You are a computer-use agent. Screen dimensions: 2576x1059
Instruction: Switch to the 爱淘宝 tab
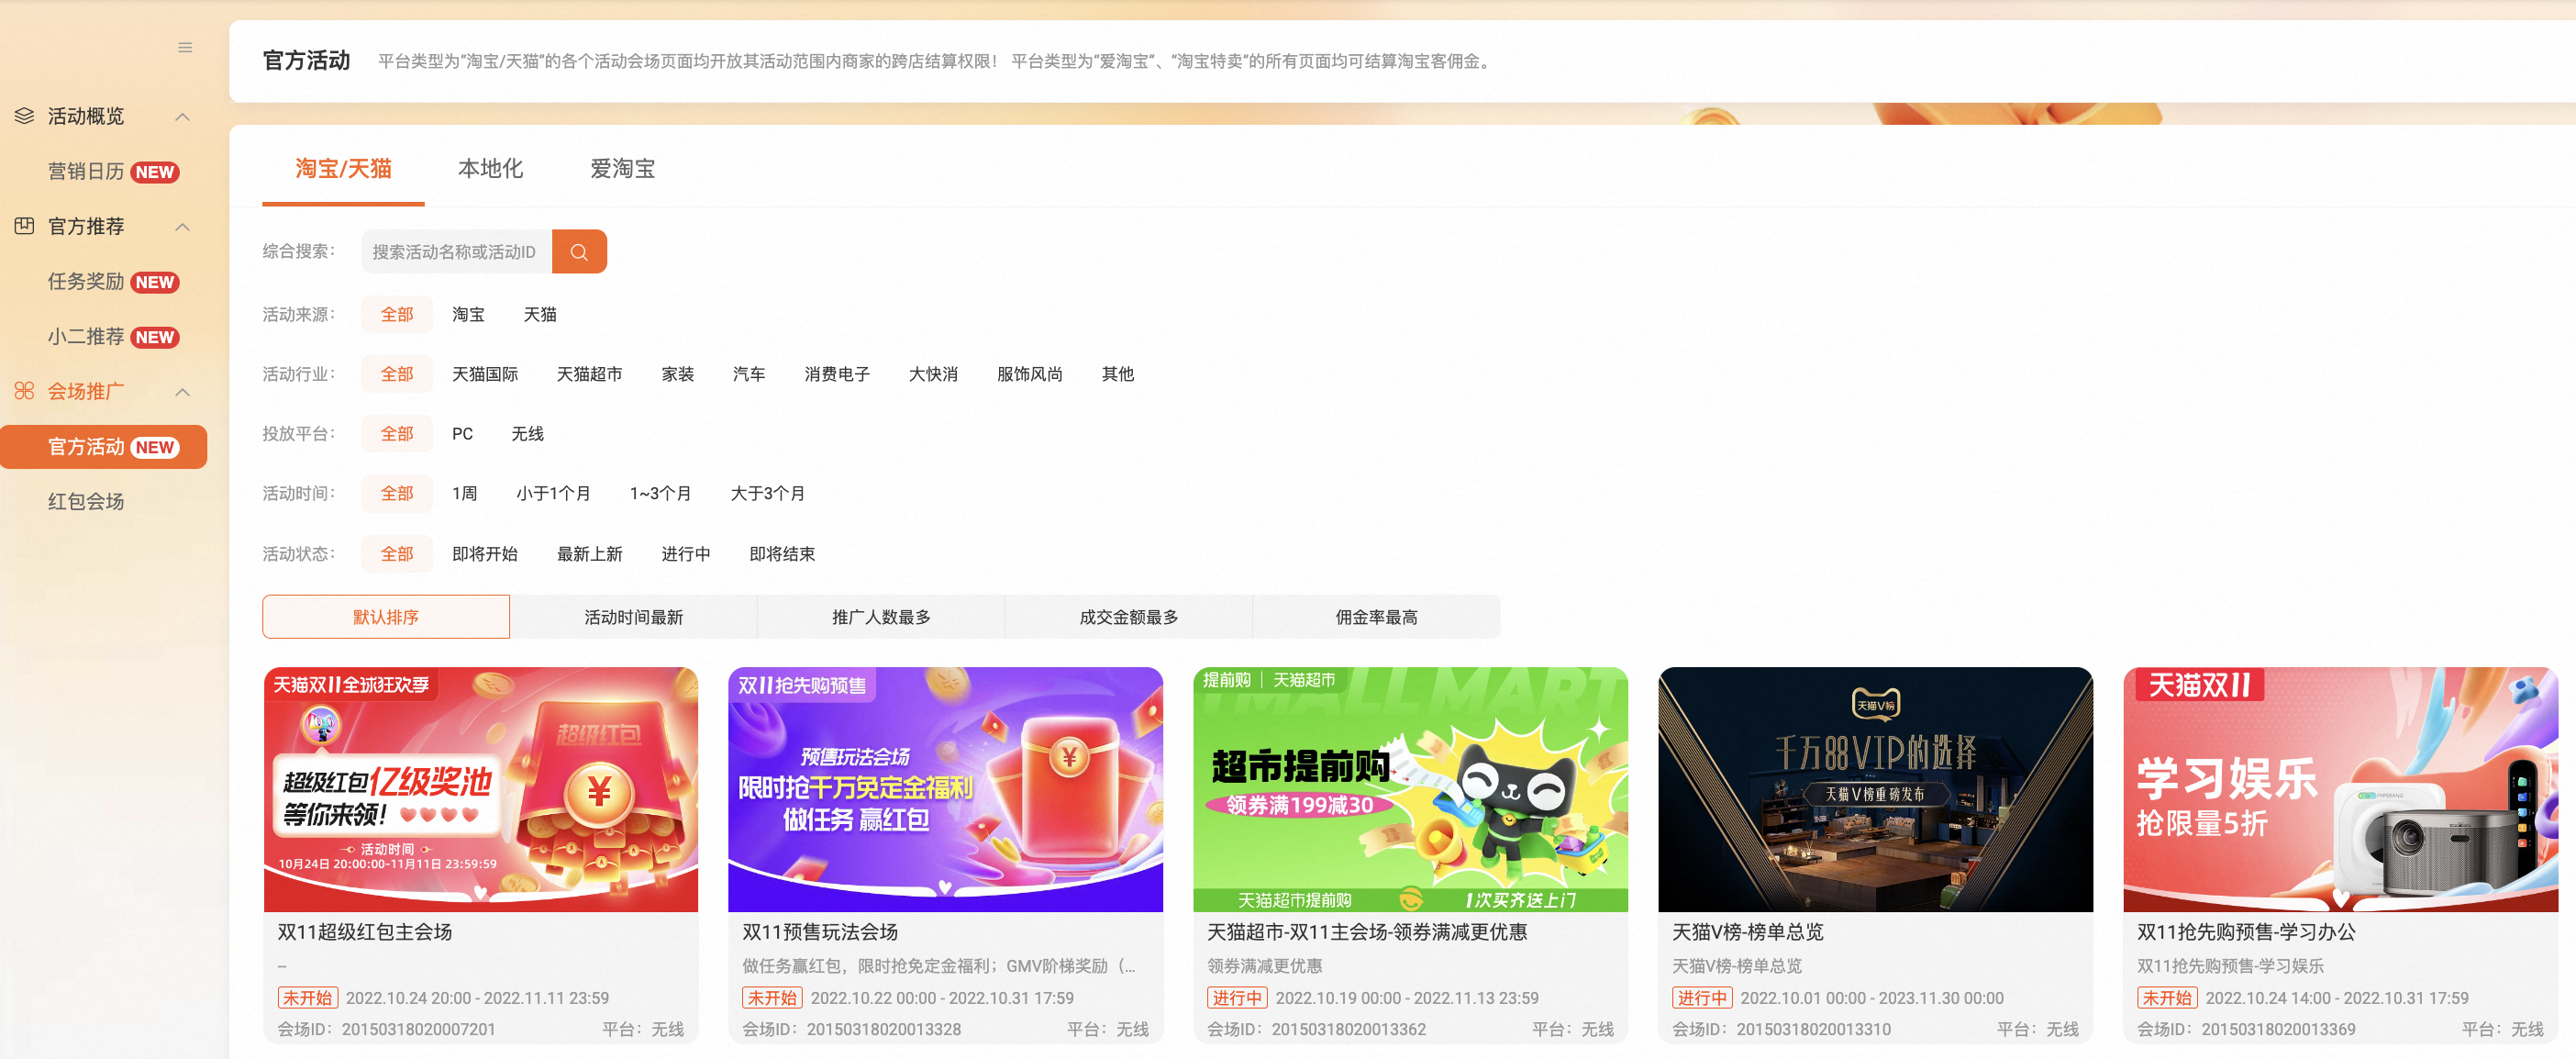[622, 168]
